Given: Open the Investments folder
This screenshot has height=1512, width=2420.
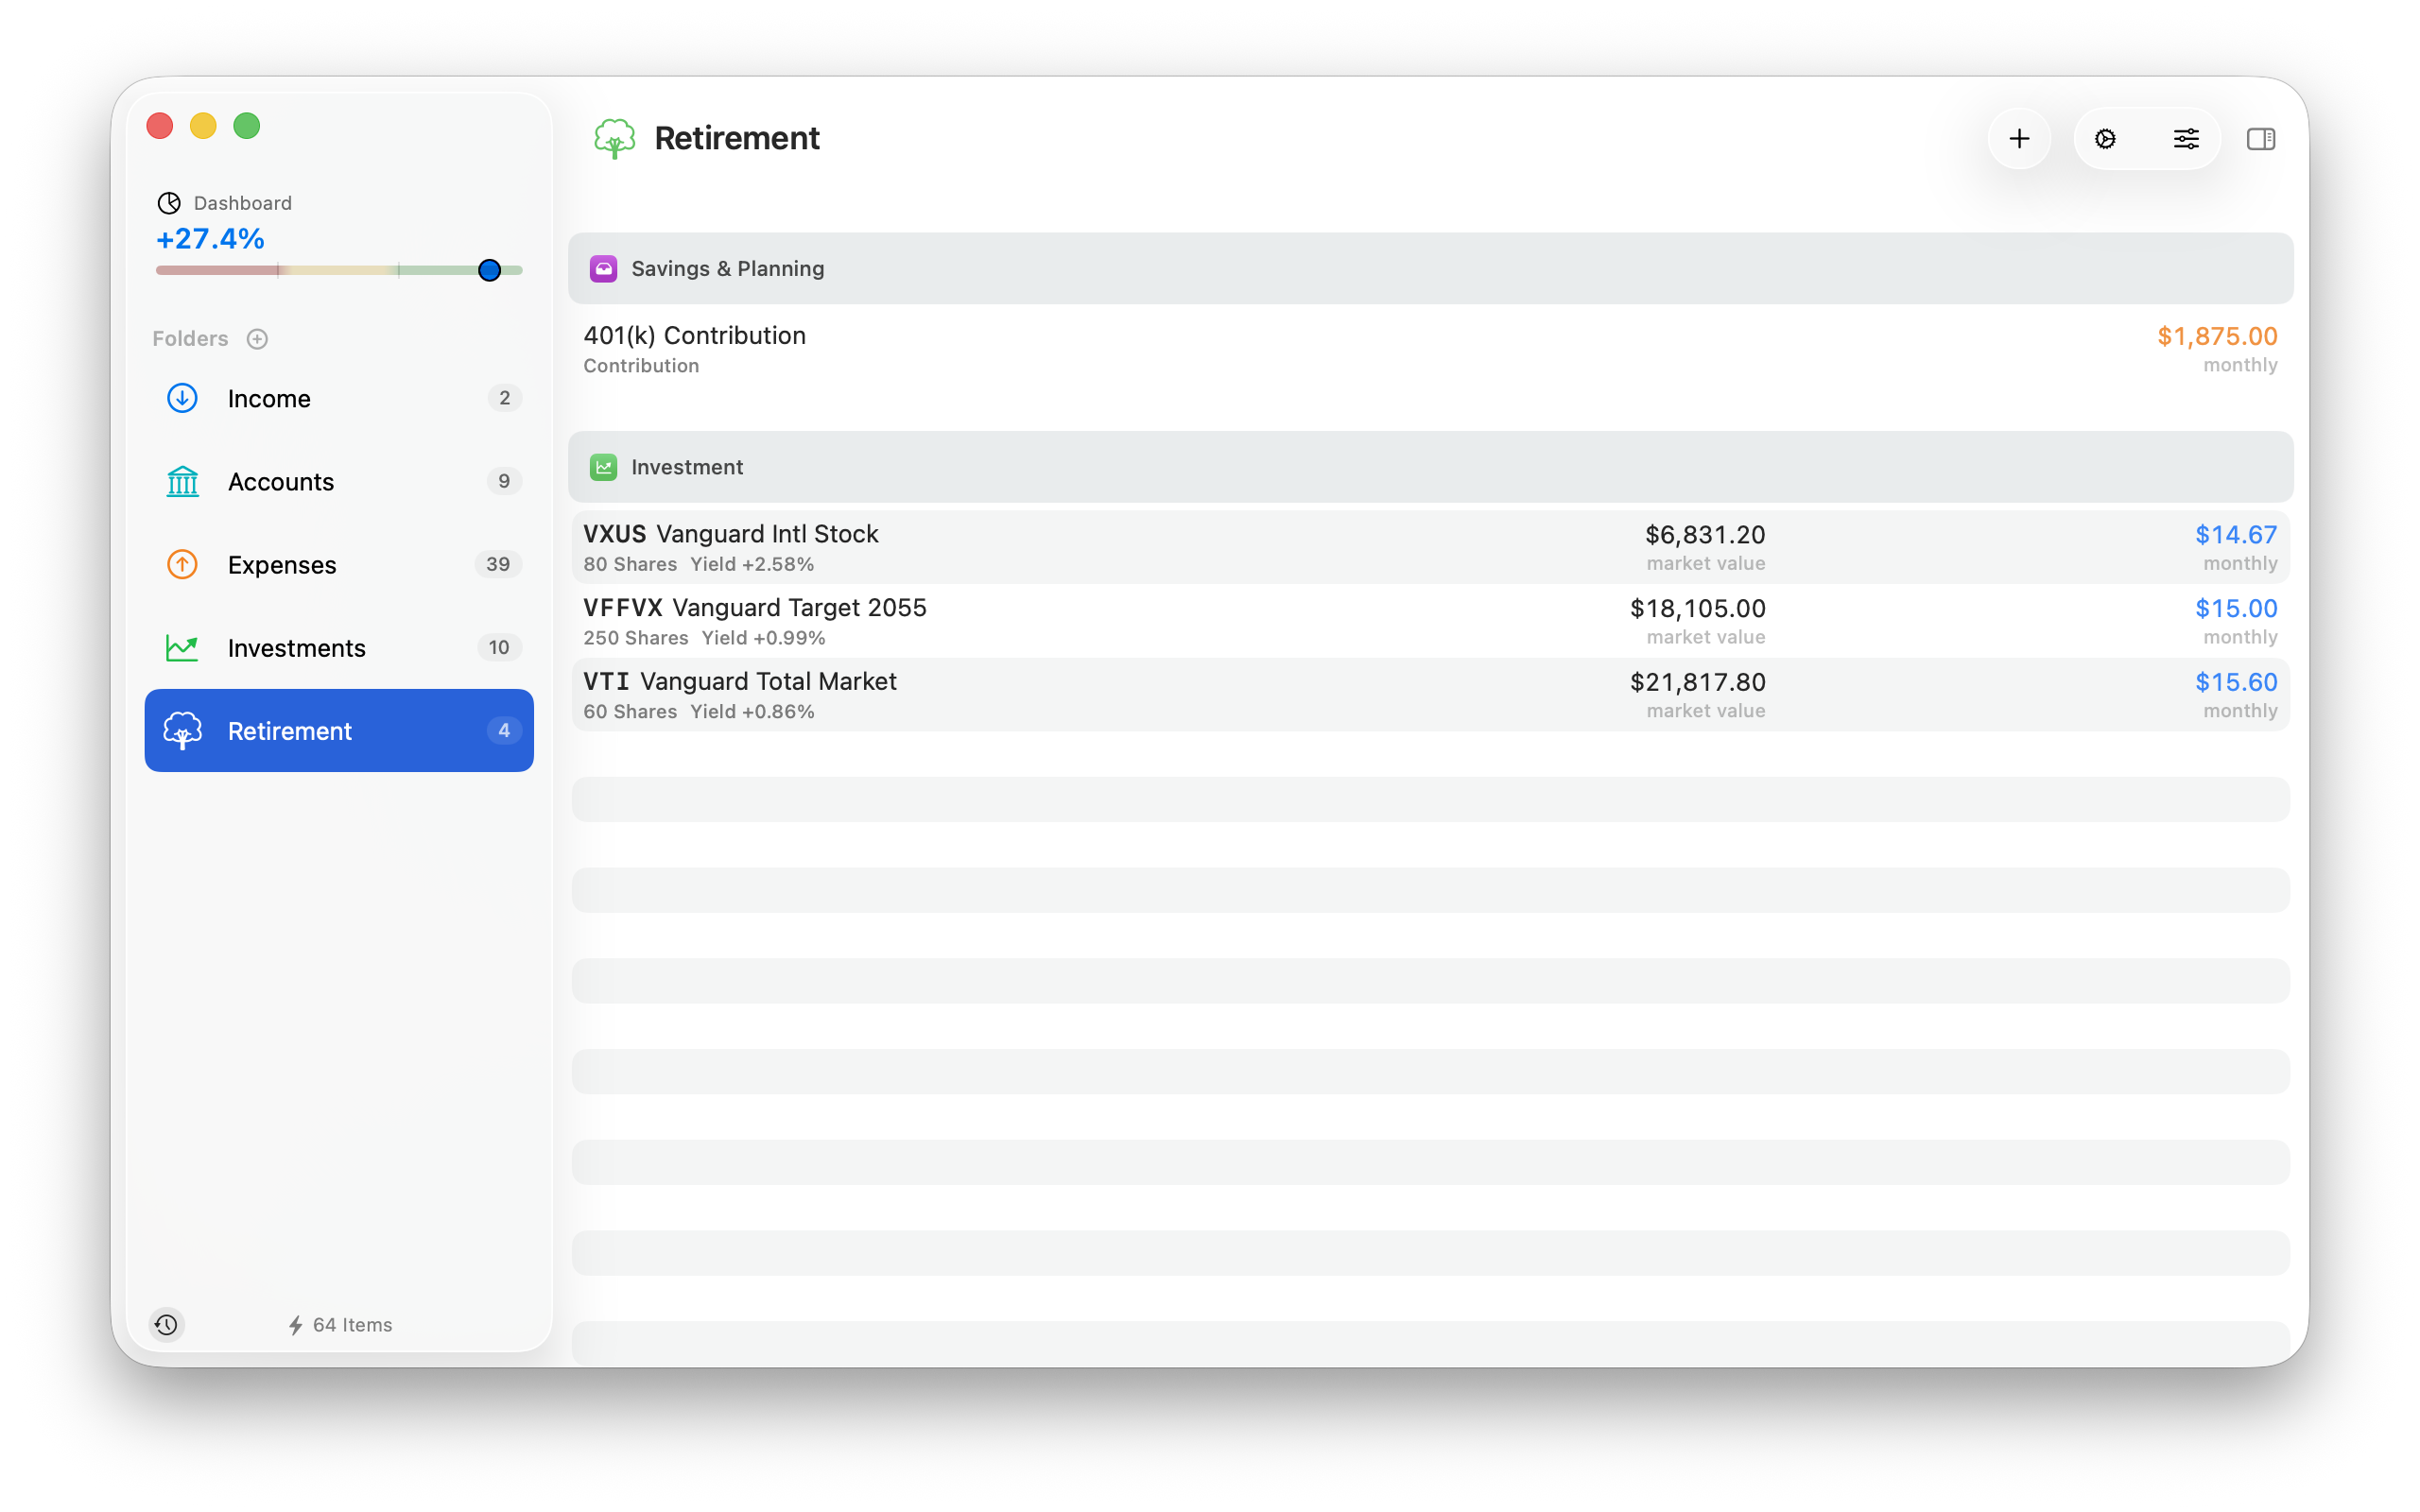Looking at the screenshot, I should 339,648.
